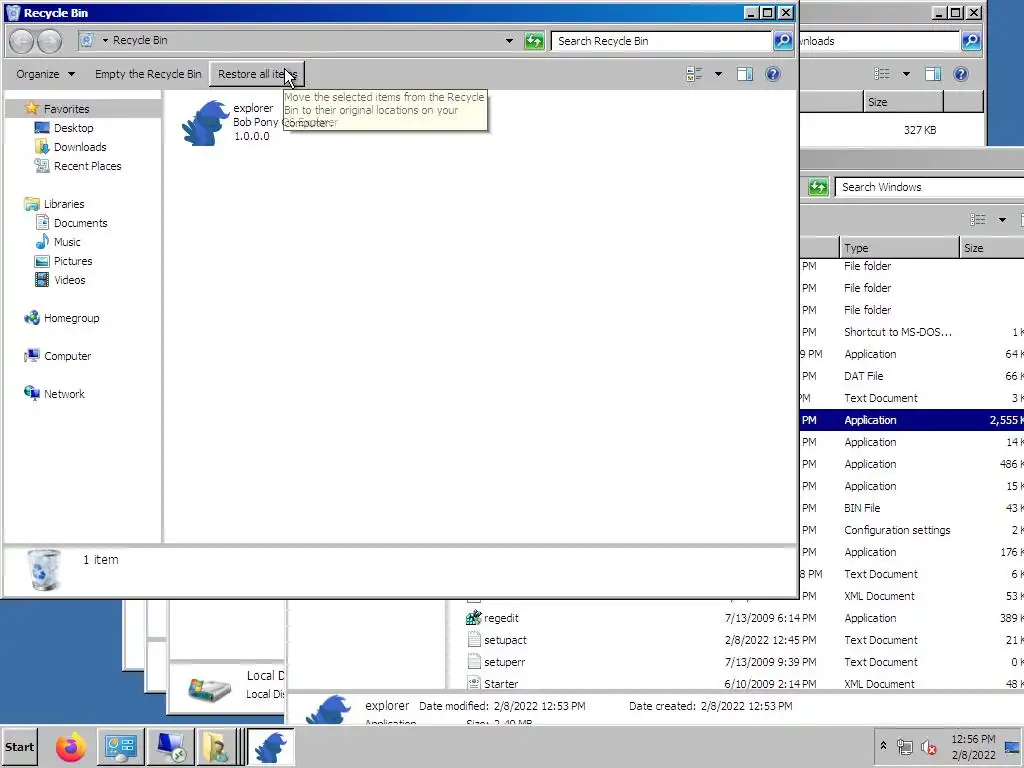Image resolution: width=1024 pixels, height=768 pixels.
Task: Open Firefox from the taskbar
Action: click(71, 747)
